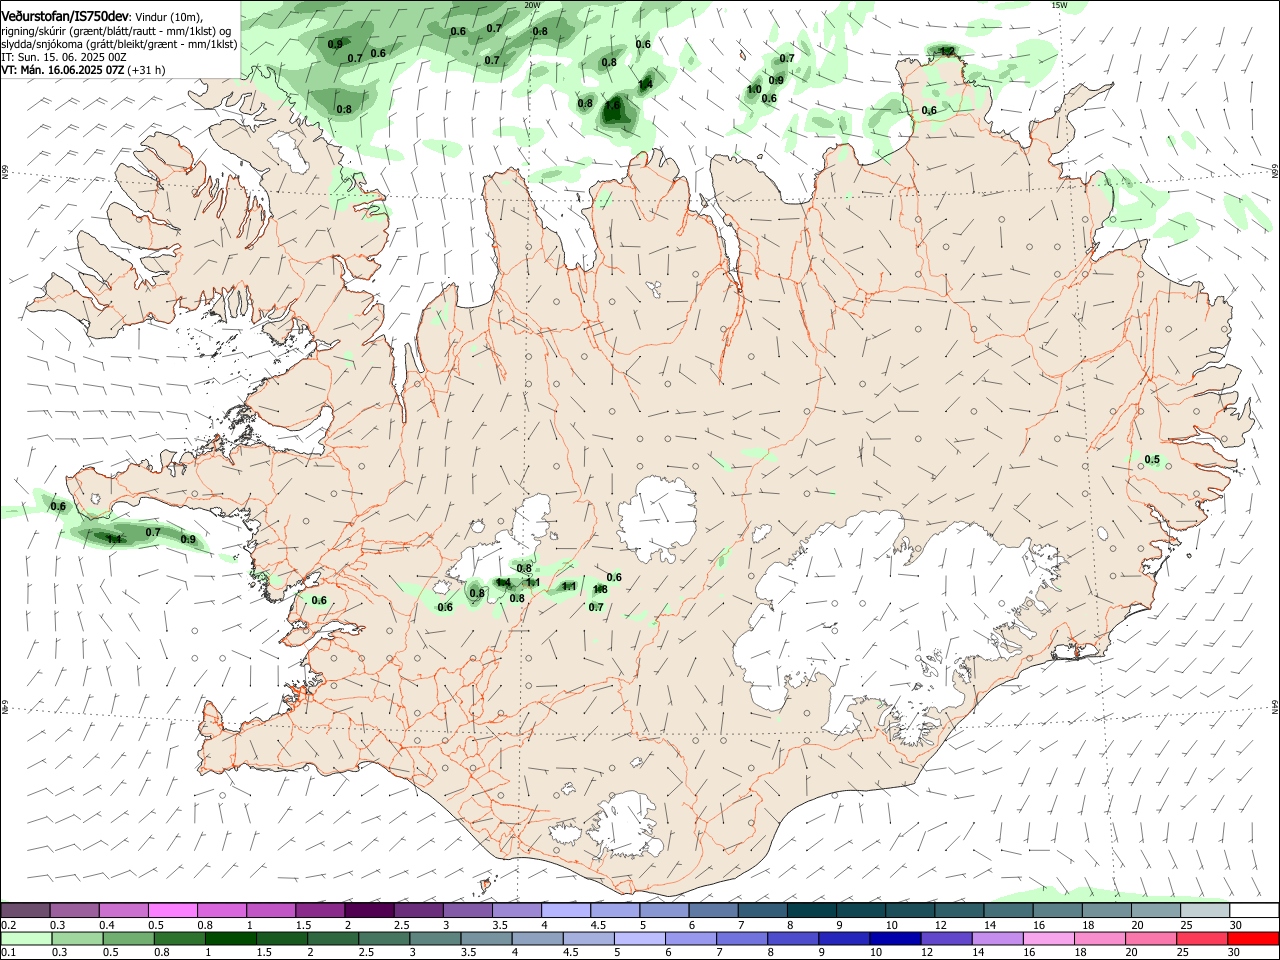Pick the pale pink swatch right of lower label 16
The height and width of the screenshot is (960, 1280).
(1047, 939)
